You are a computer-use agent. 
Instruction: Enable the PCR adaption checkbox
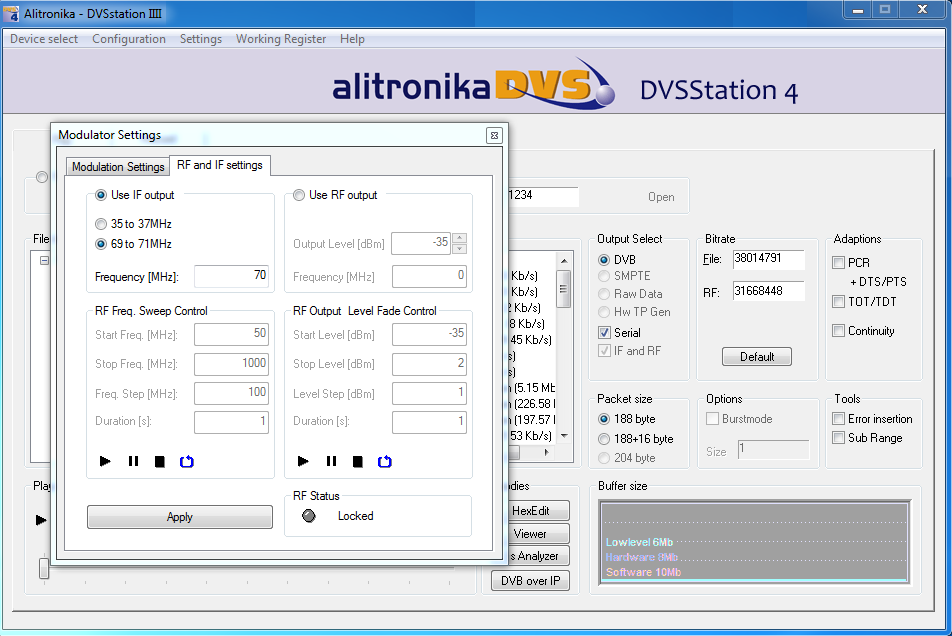(838, 263)
